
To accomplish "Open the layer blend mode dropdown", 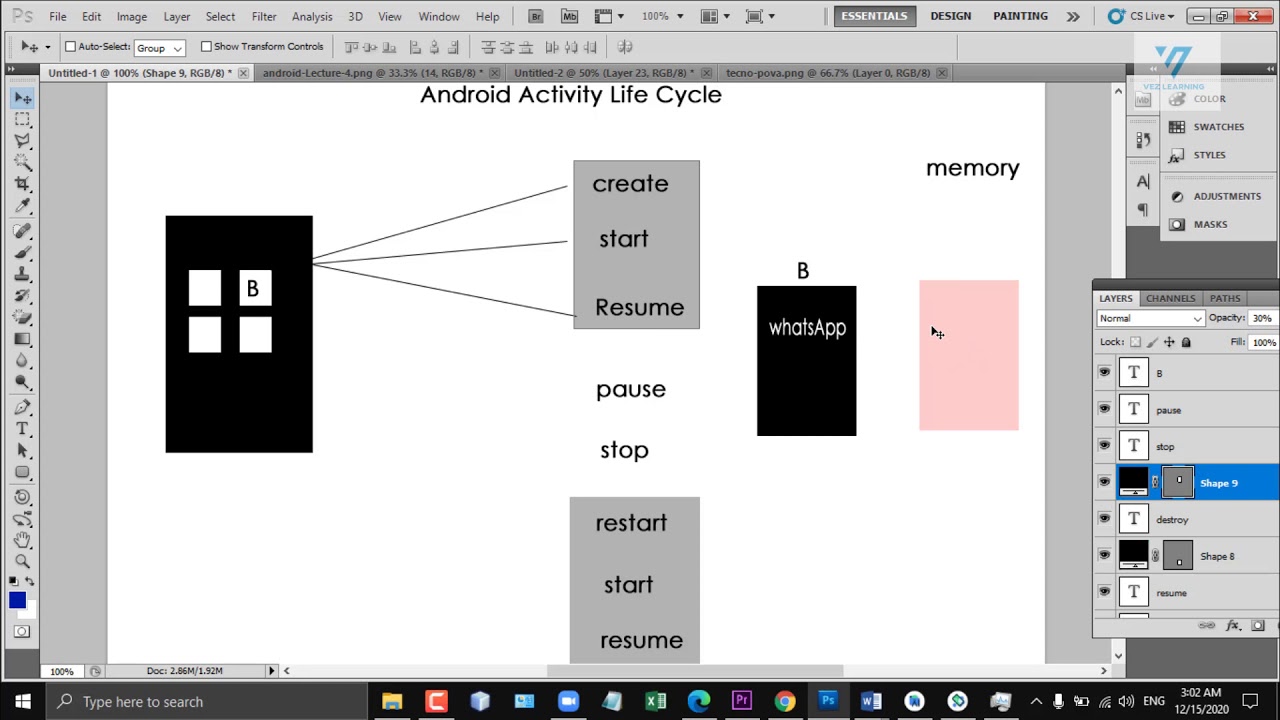I will 1150,318.
